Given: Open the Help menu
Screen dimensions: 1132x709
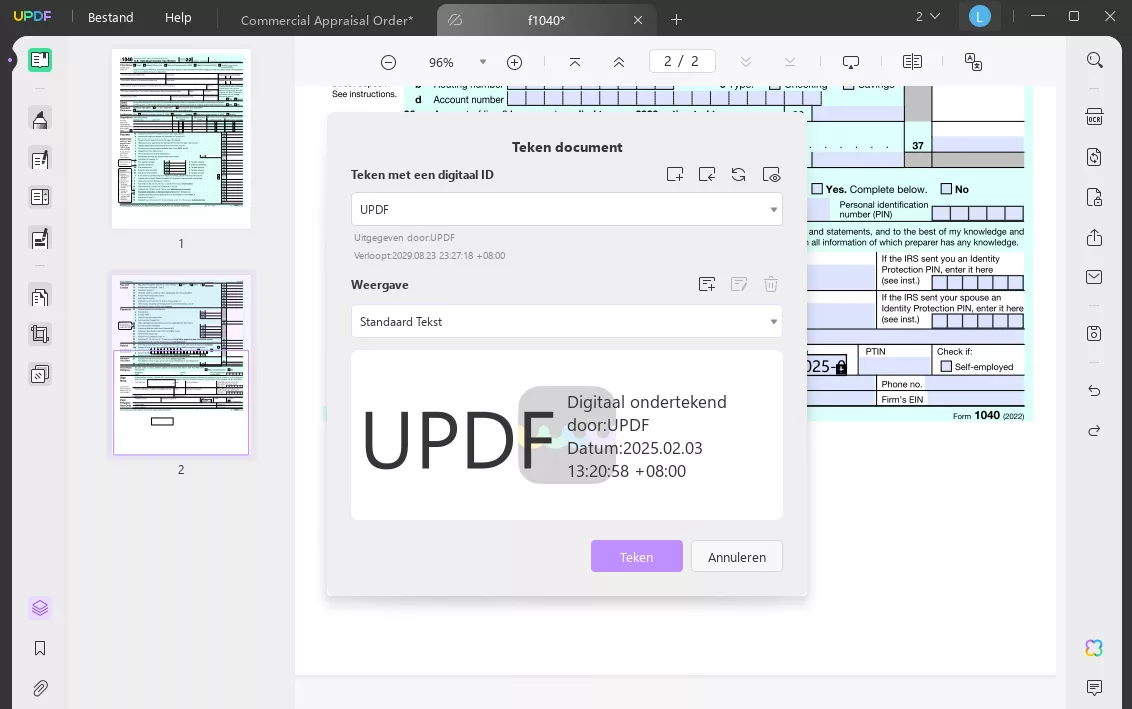Looking at the screenshot, I should [x=178, y=17].
